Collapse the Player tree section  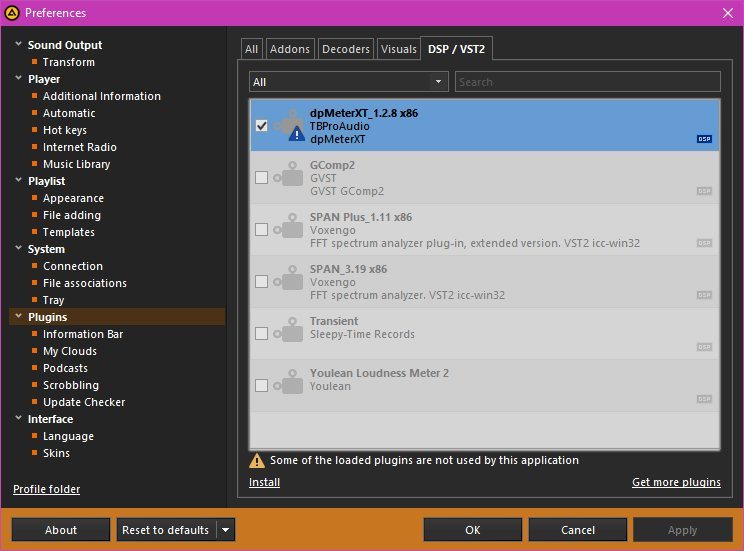point(19,78)
